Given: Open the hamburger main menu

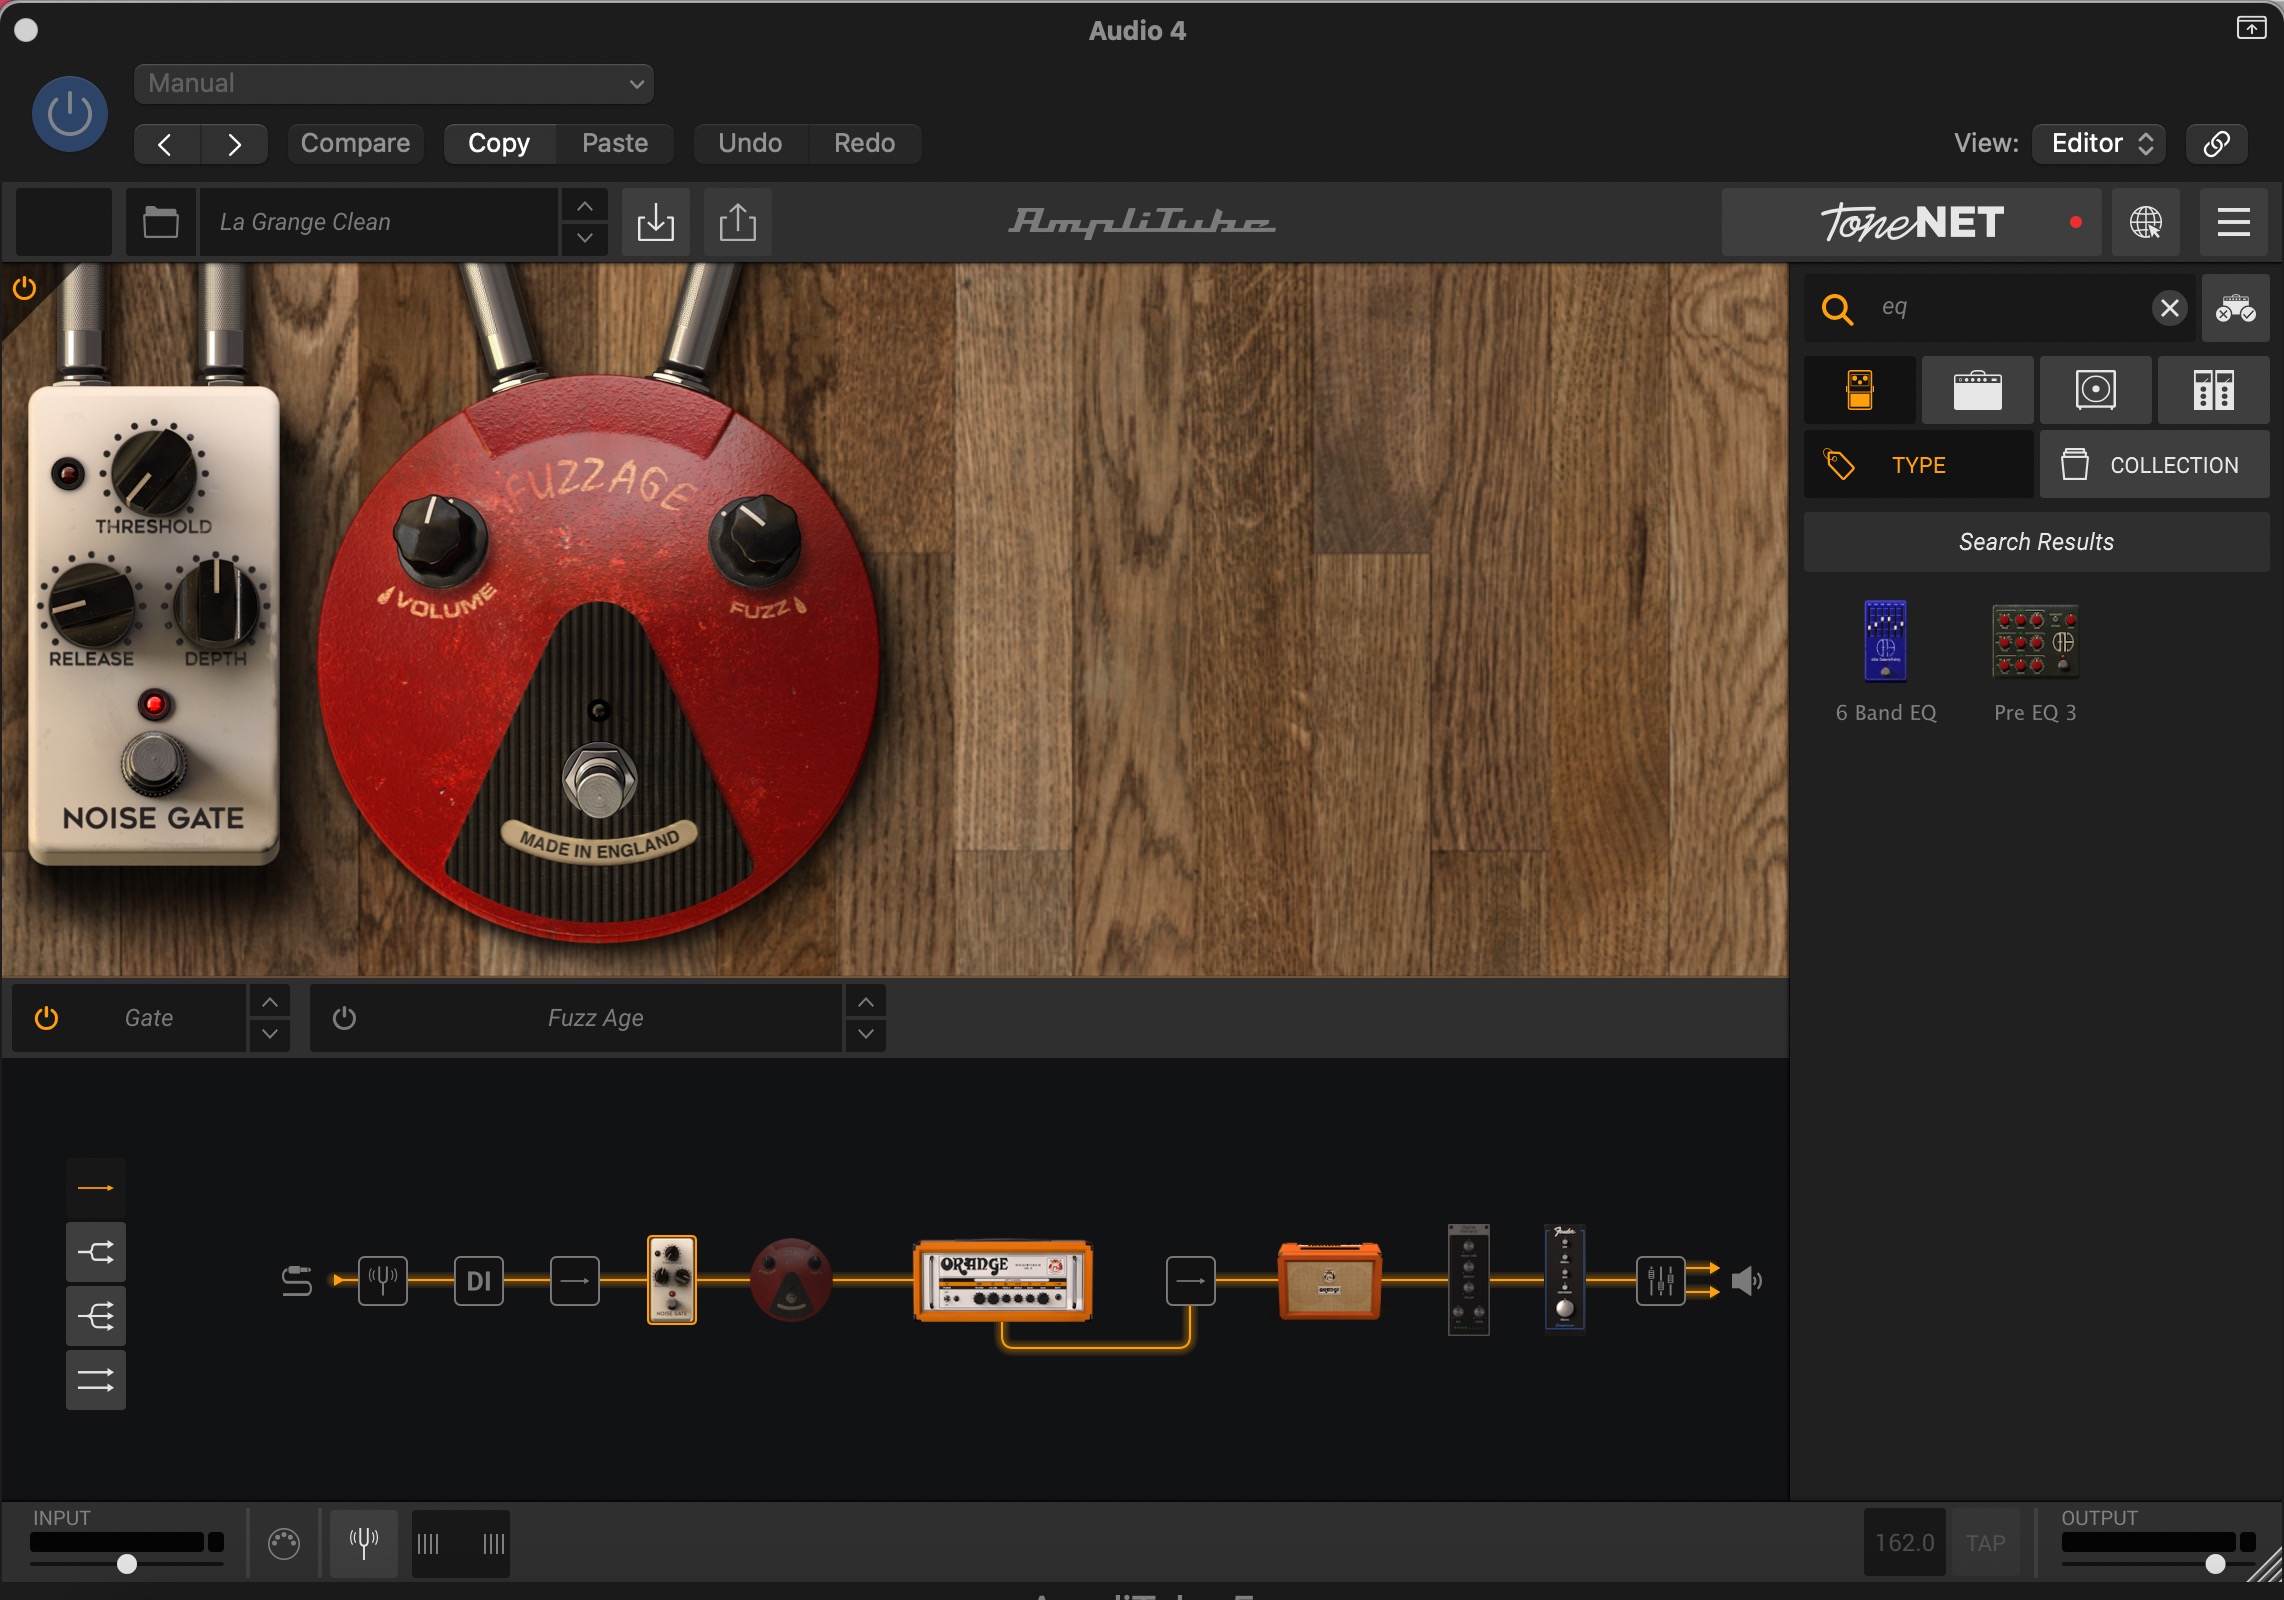Looking at the screenshot, I should (2233, 222).
